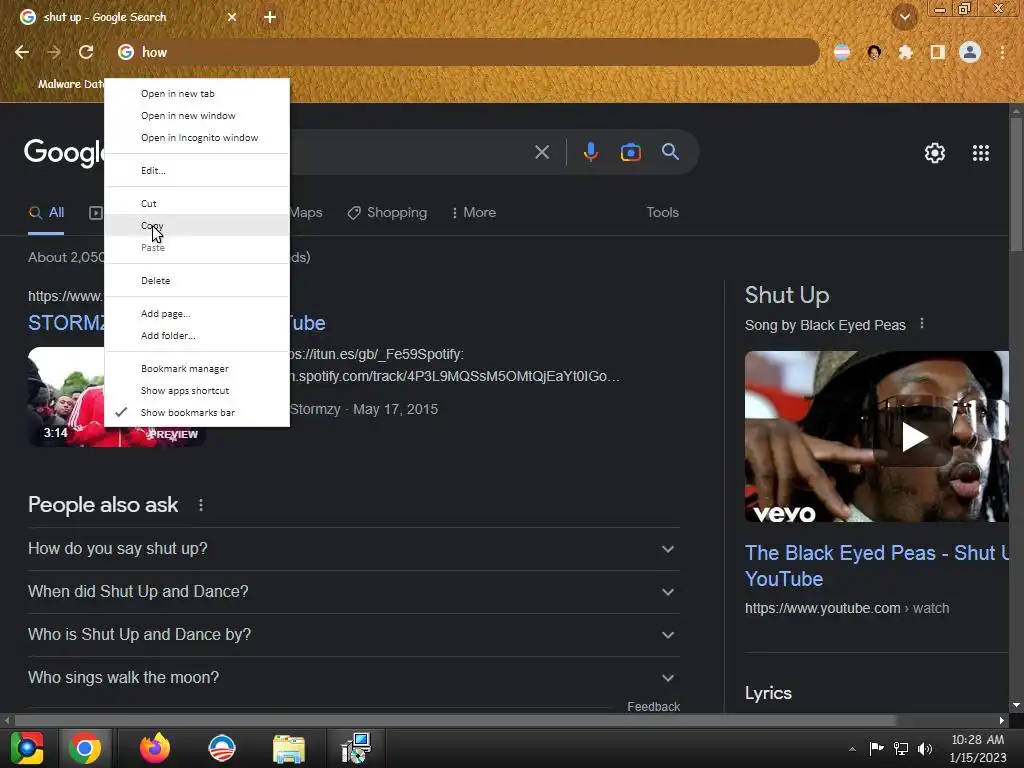Open network icon in system tray
Image resolution: width=1024 pixels, height=768 pixels.
pos(901,748)
